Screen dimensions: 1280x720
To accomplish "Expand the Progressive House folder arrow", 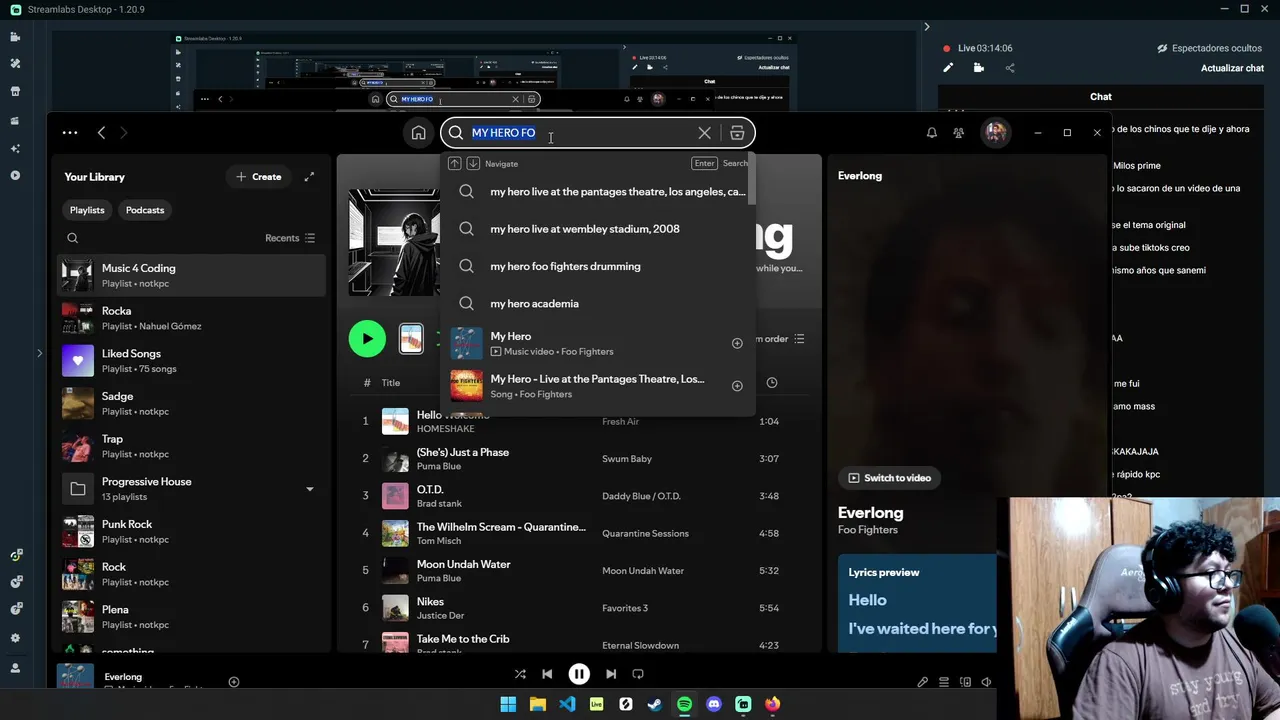I will pos(309,489).
